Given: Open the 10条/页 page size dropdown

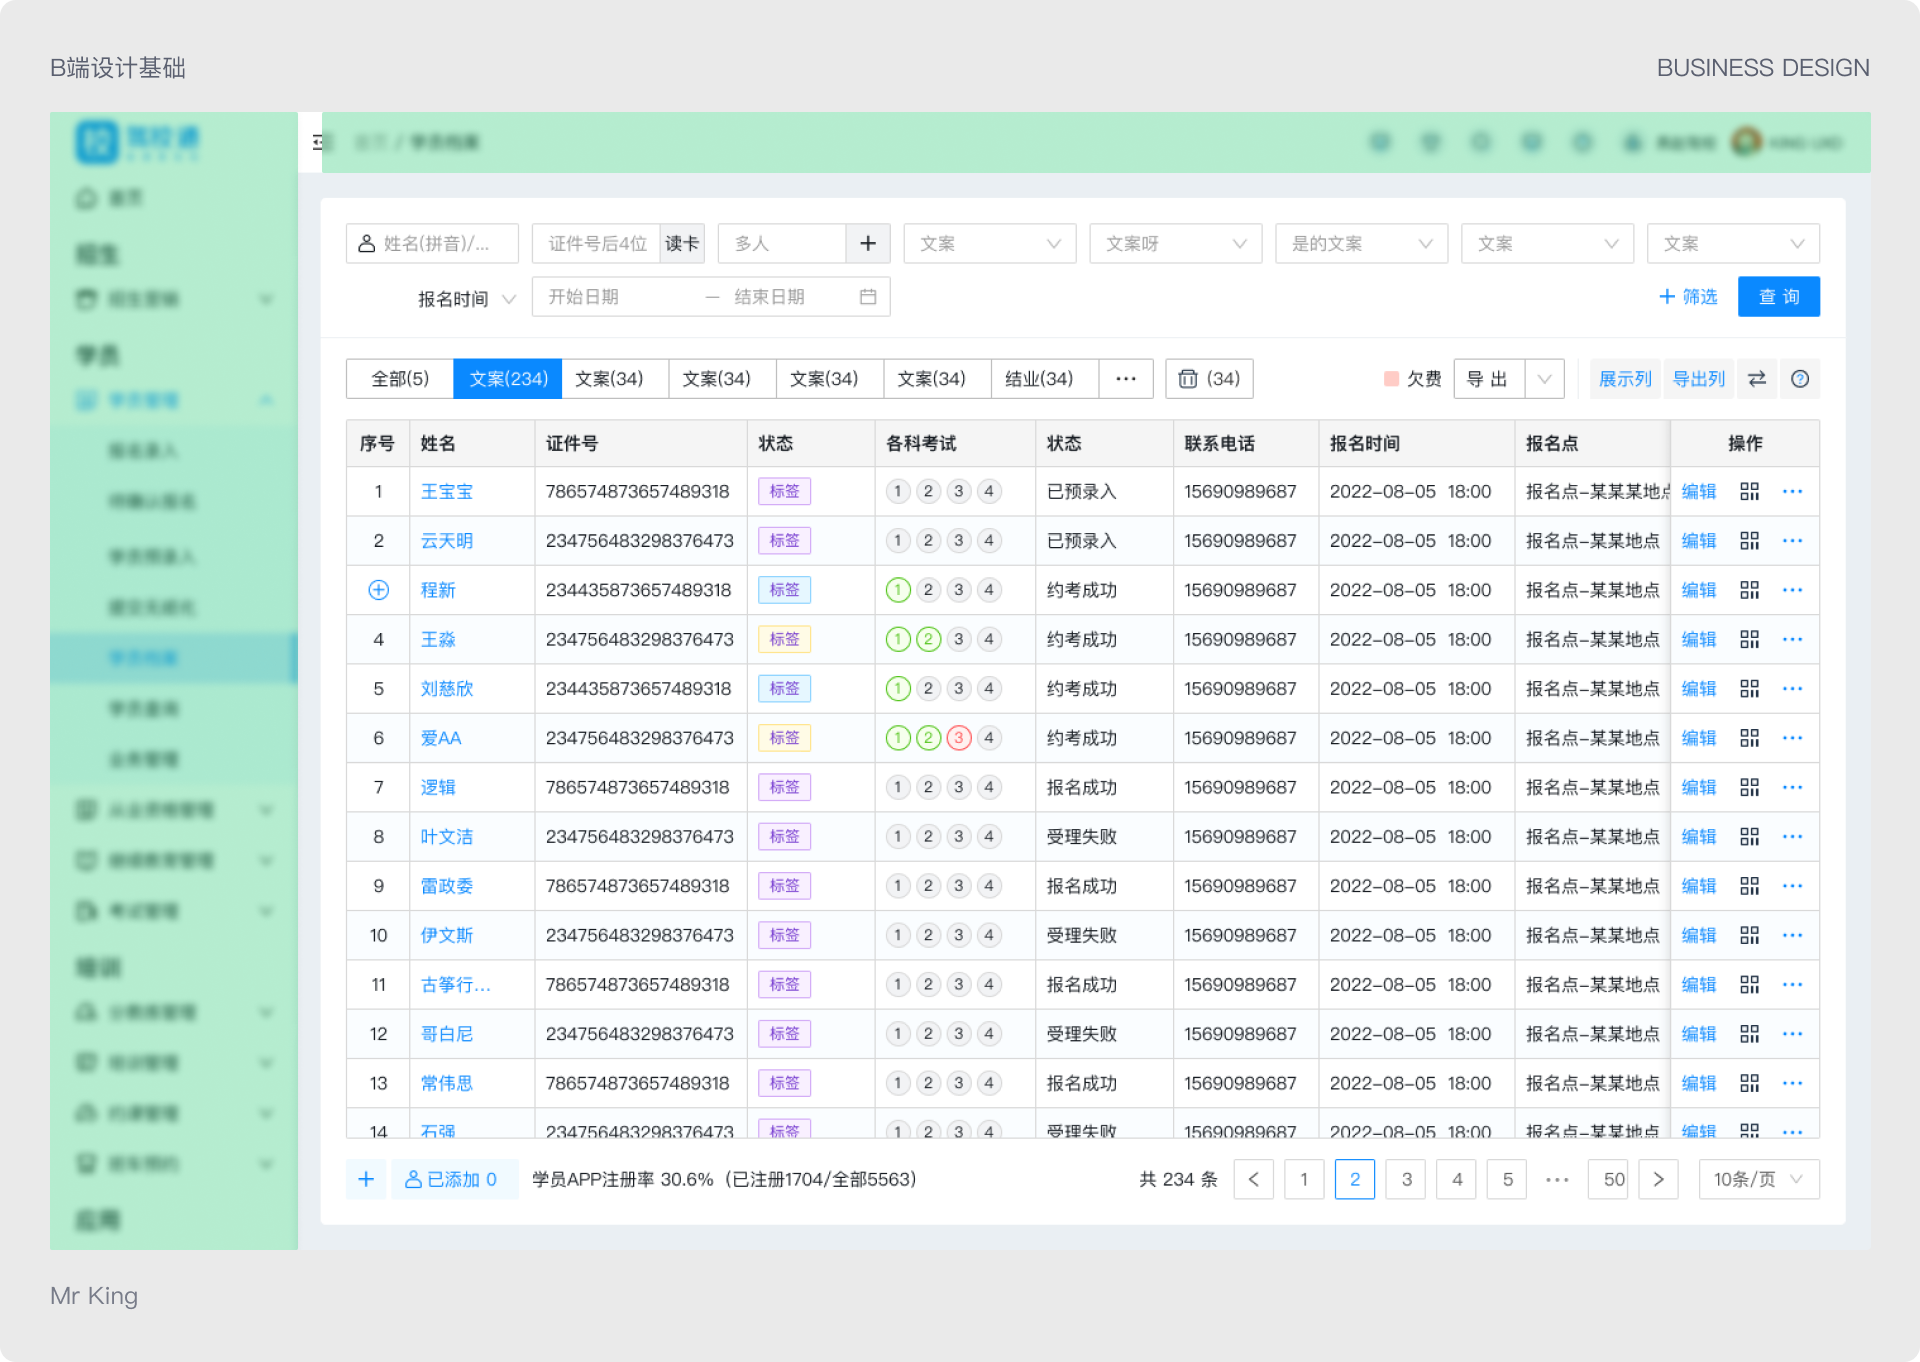Looking at the screenshot, I should pos(1758,1179).
